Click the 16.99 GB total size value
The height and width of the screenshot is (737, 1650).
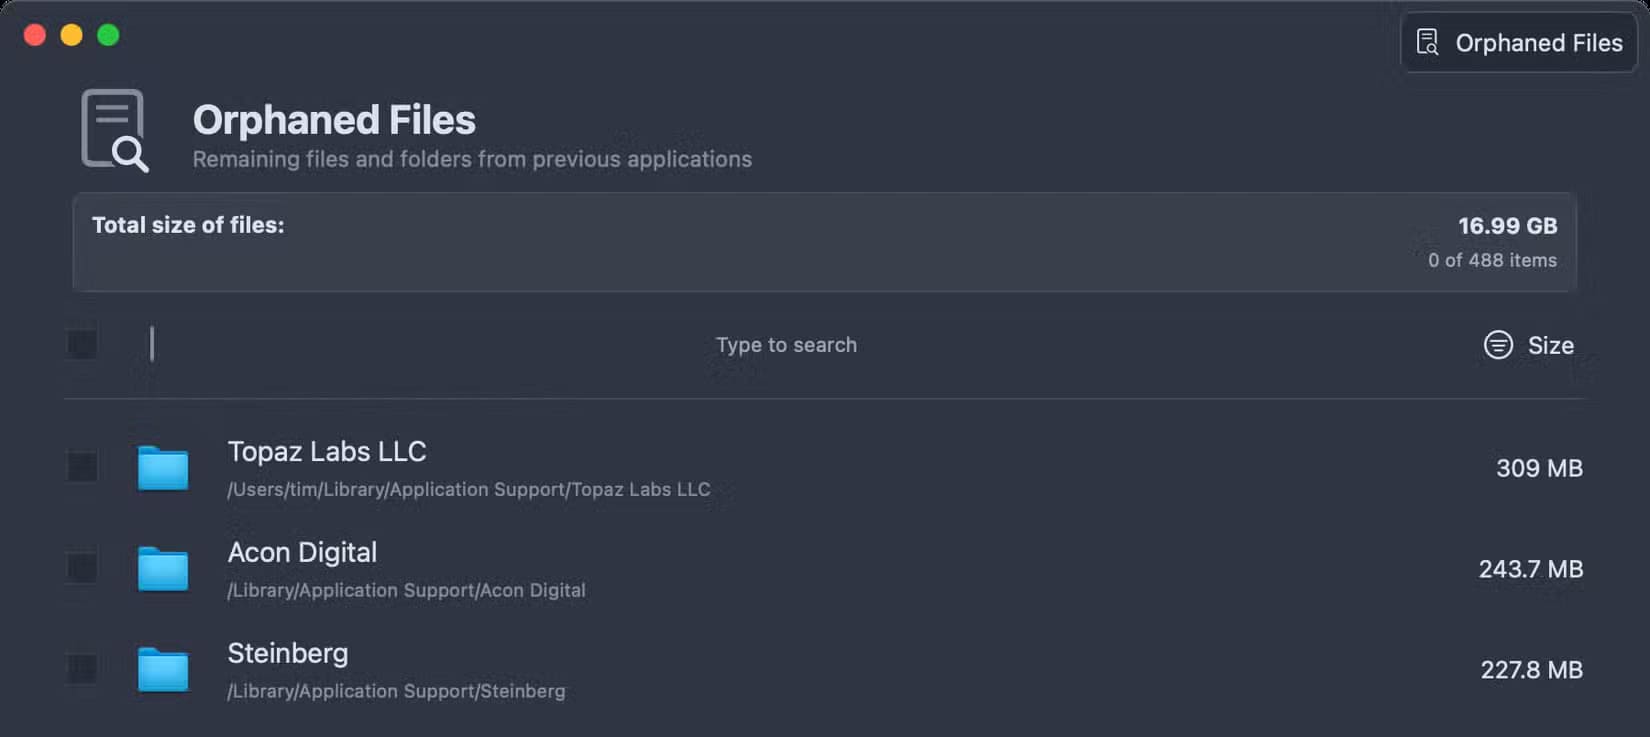click(x=1507, y=226)
